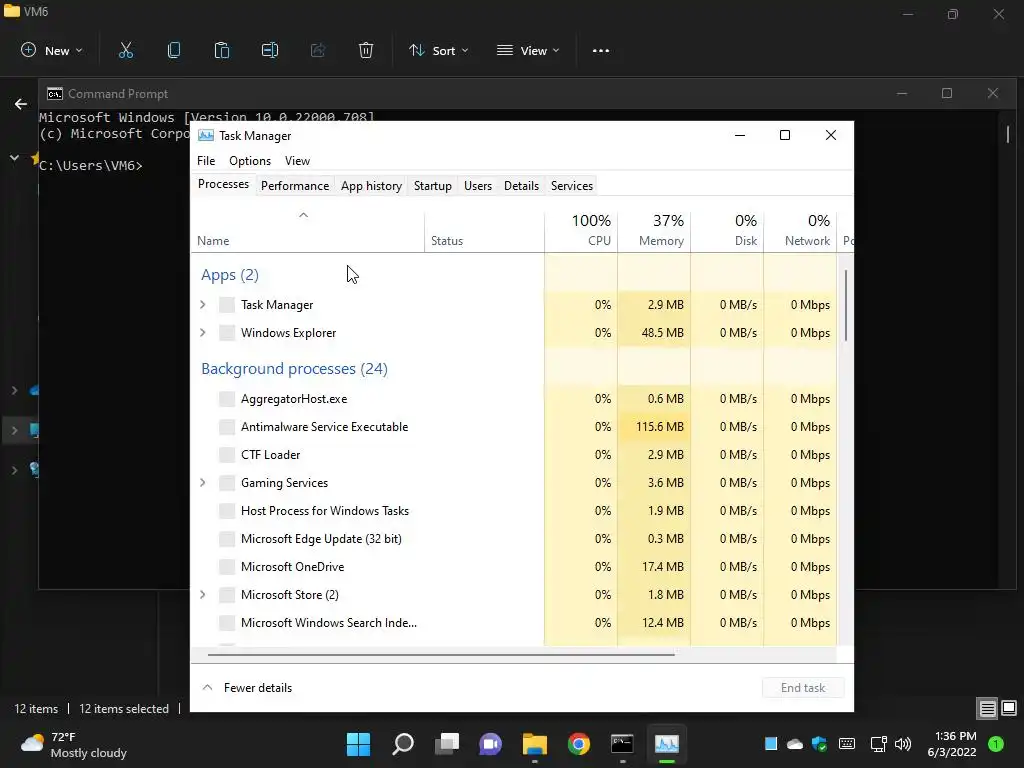Sort processes by Disk column header

point(727,231)
